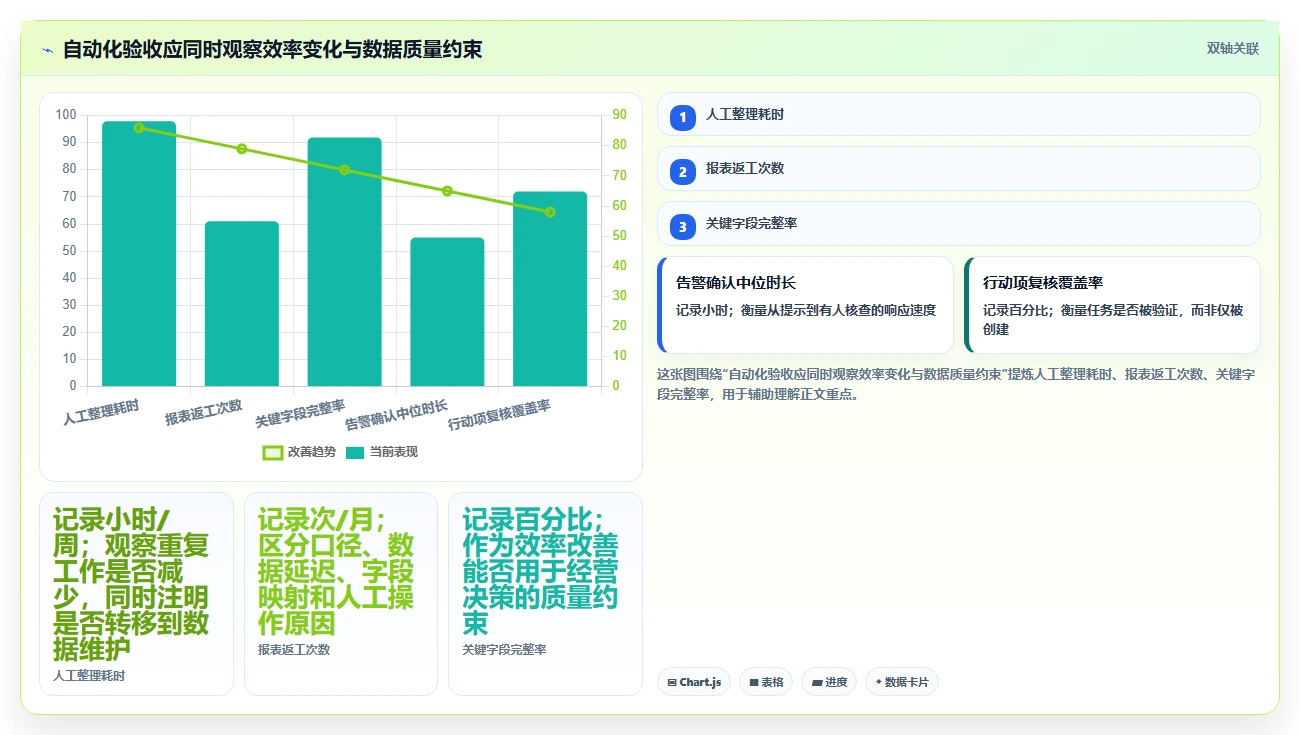The width and height of the screenshot is (1300, 735).
Task: Click trend line point above 人工整理耗时
Action: tap(139, 128)
